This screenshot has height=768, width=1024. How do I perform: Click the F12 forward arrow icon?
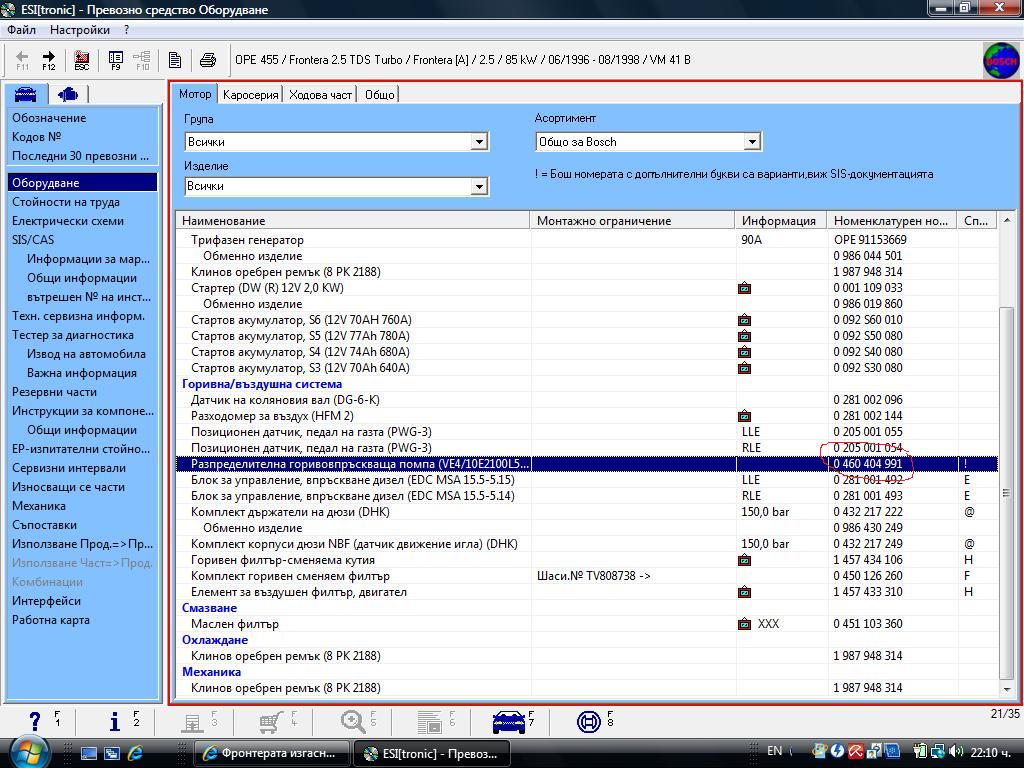pos(49,60)
